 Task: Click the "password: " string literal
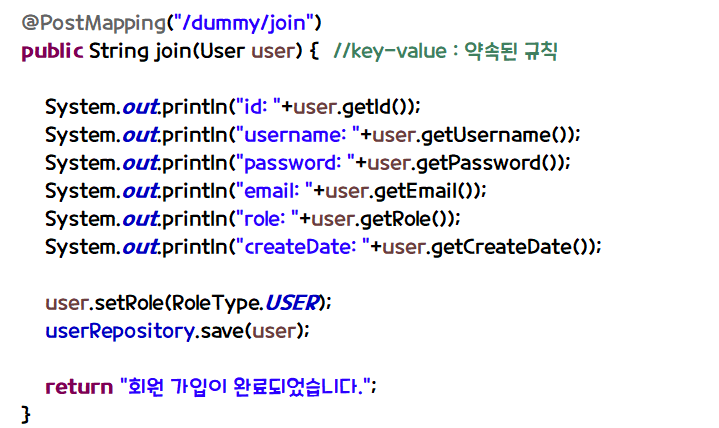(x=295, y=163)
